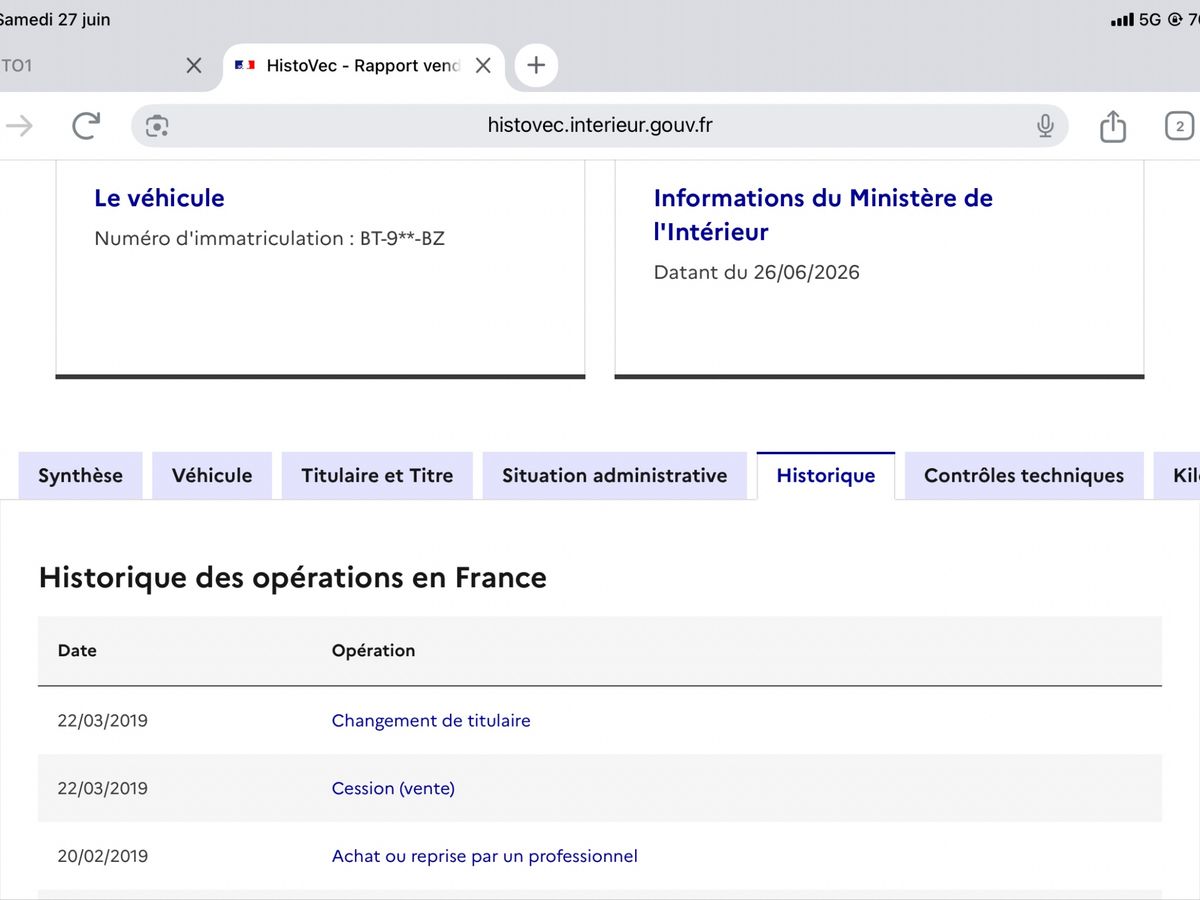Open the share menu icon
This screenshot has height=900, width=1200.
[x=1113, y=125]
